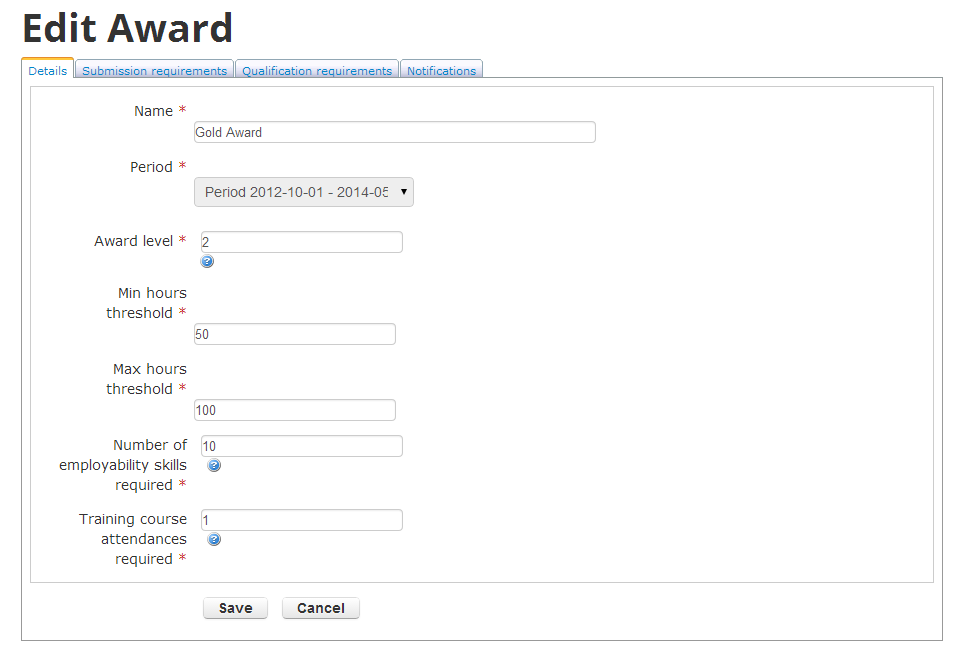Focus the Name field with Gold Award
Image resolution: width=960 pixels, height=659 pixels.
(395, 132)
